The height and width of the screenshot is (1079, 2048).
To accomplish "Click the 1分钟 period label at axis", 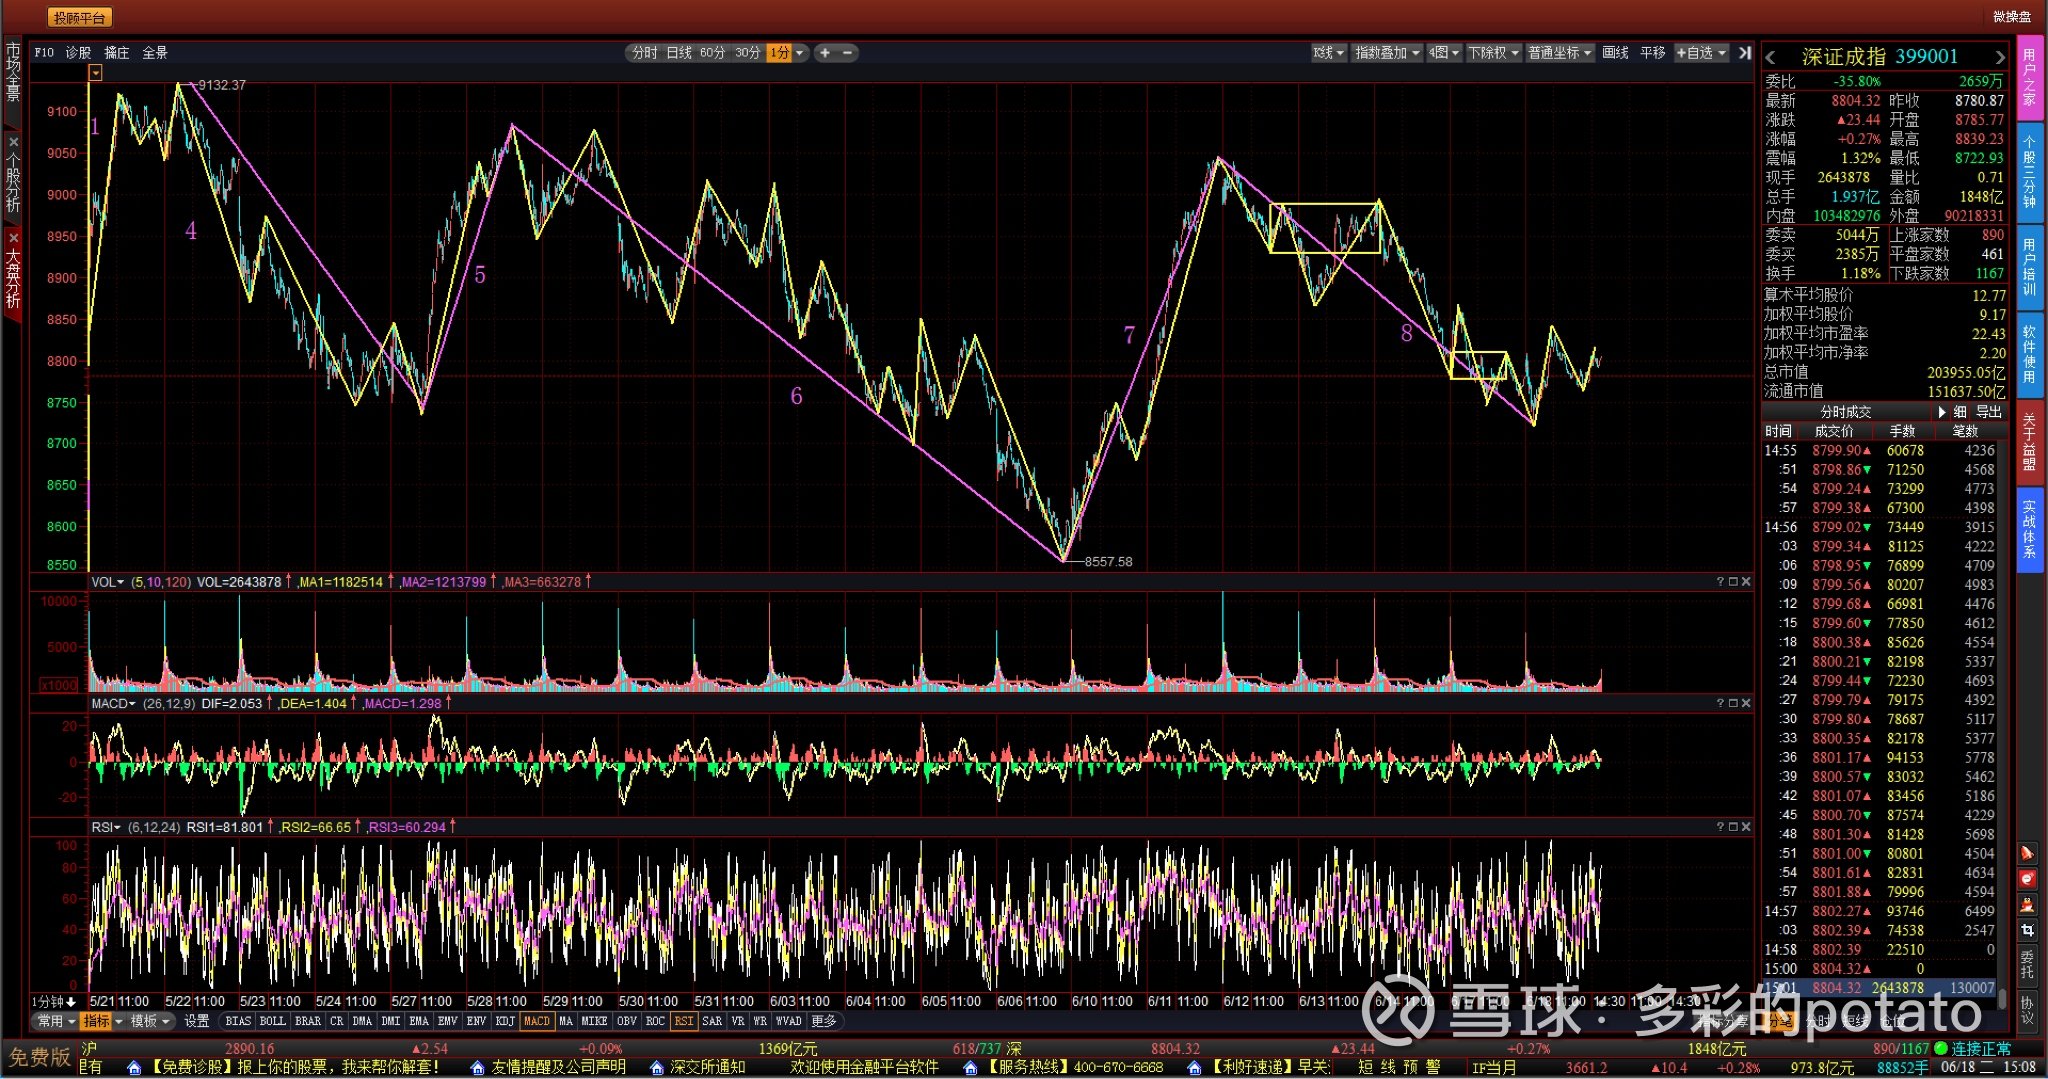I will click(x=55, y=1001).
